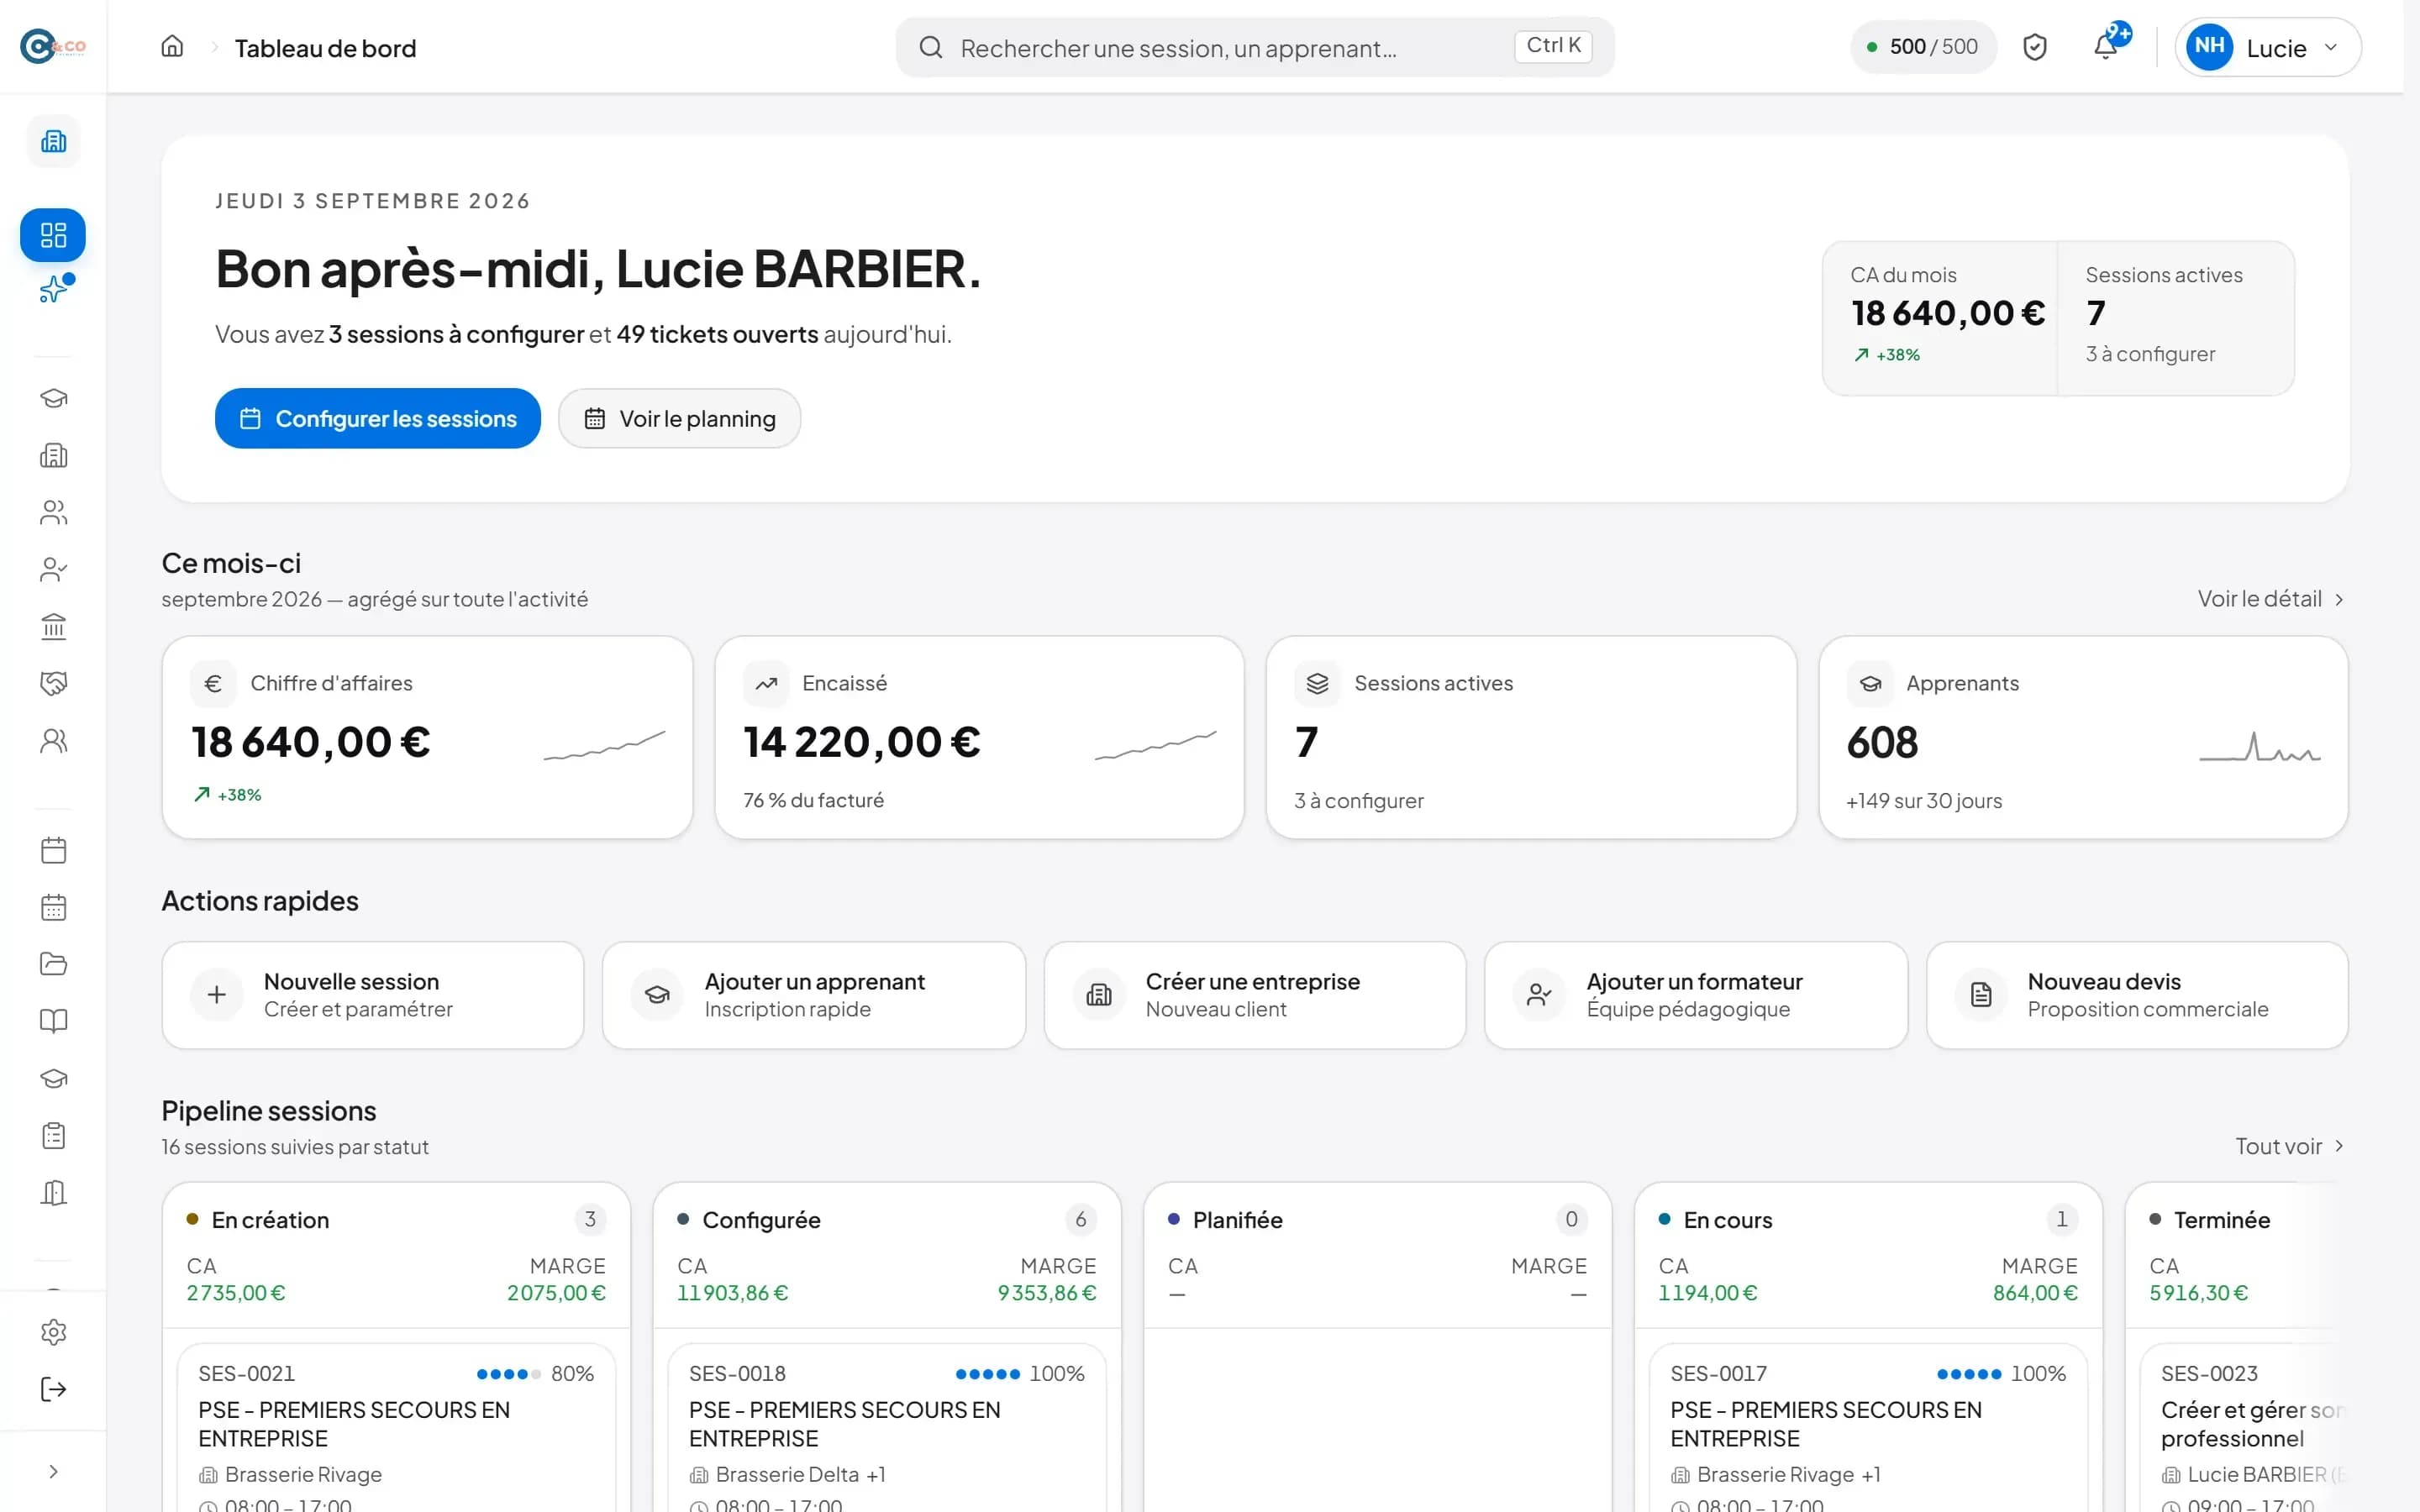Open the bank building sidebar icon
Viewport: 2420px width, 1512px height.
(53, 627)
